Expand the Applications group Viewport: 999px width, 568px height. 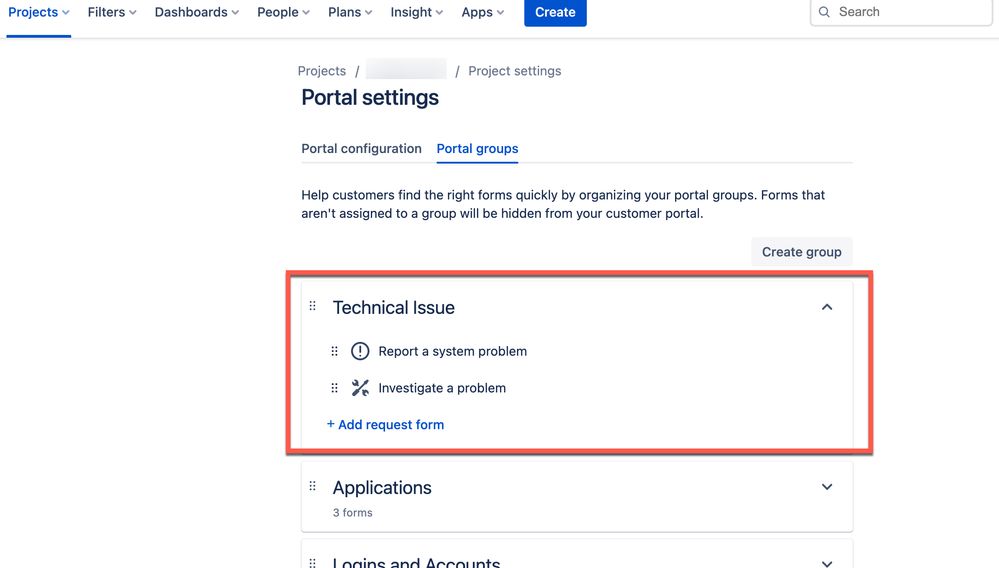click(826, 487)
